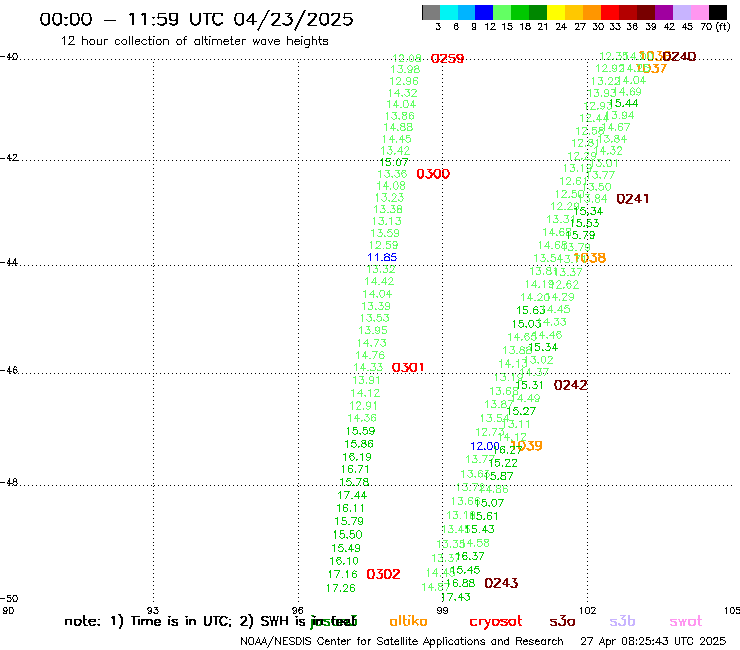Click the latitude axis label -44
740x650 pixels.
(9, 262)
